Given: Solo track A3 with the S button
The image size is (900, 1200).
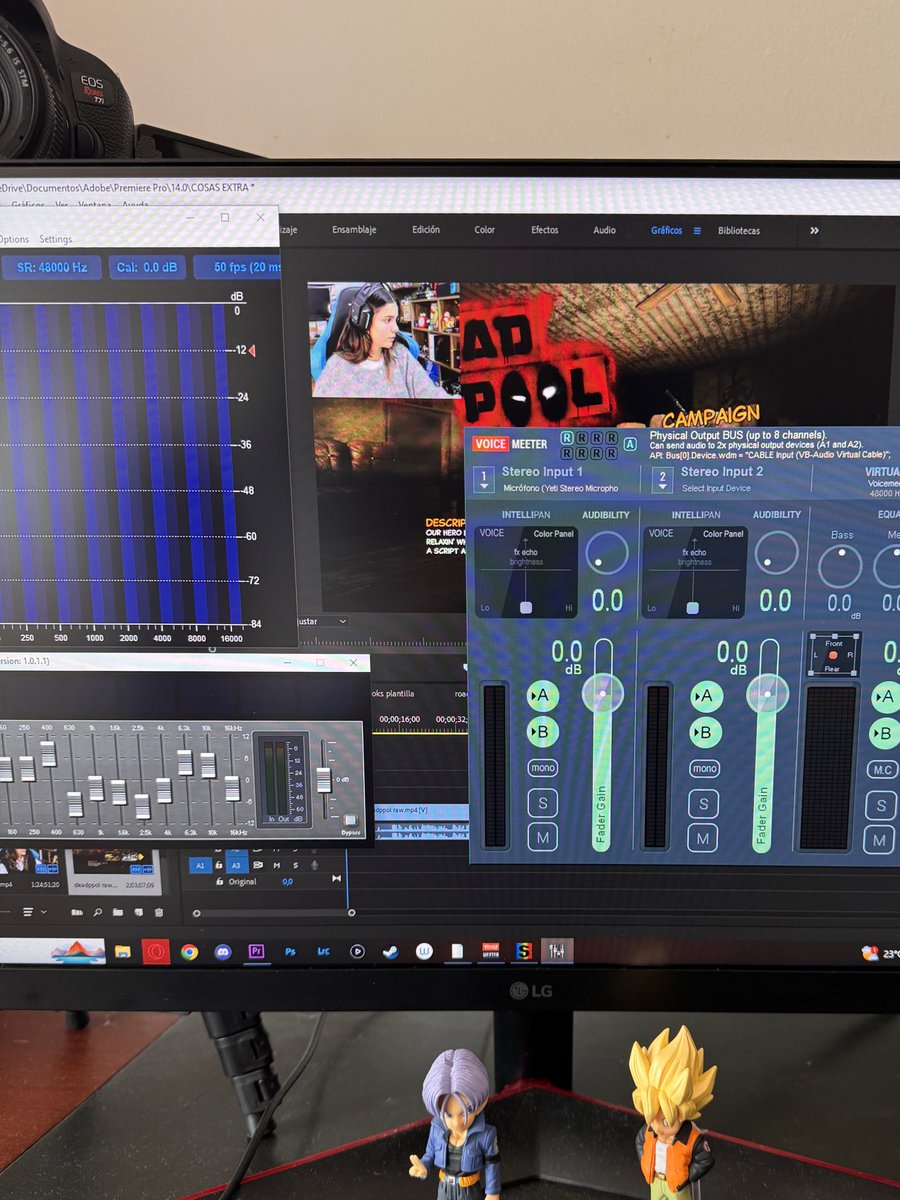Looking at the screenshot, I should coord(294,865).
